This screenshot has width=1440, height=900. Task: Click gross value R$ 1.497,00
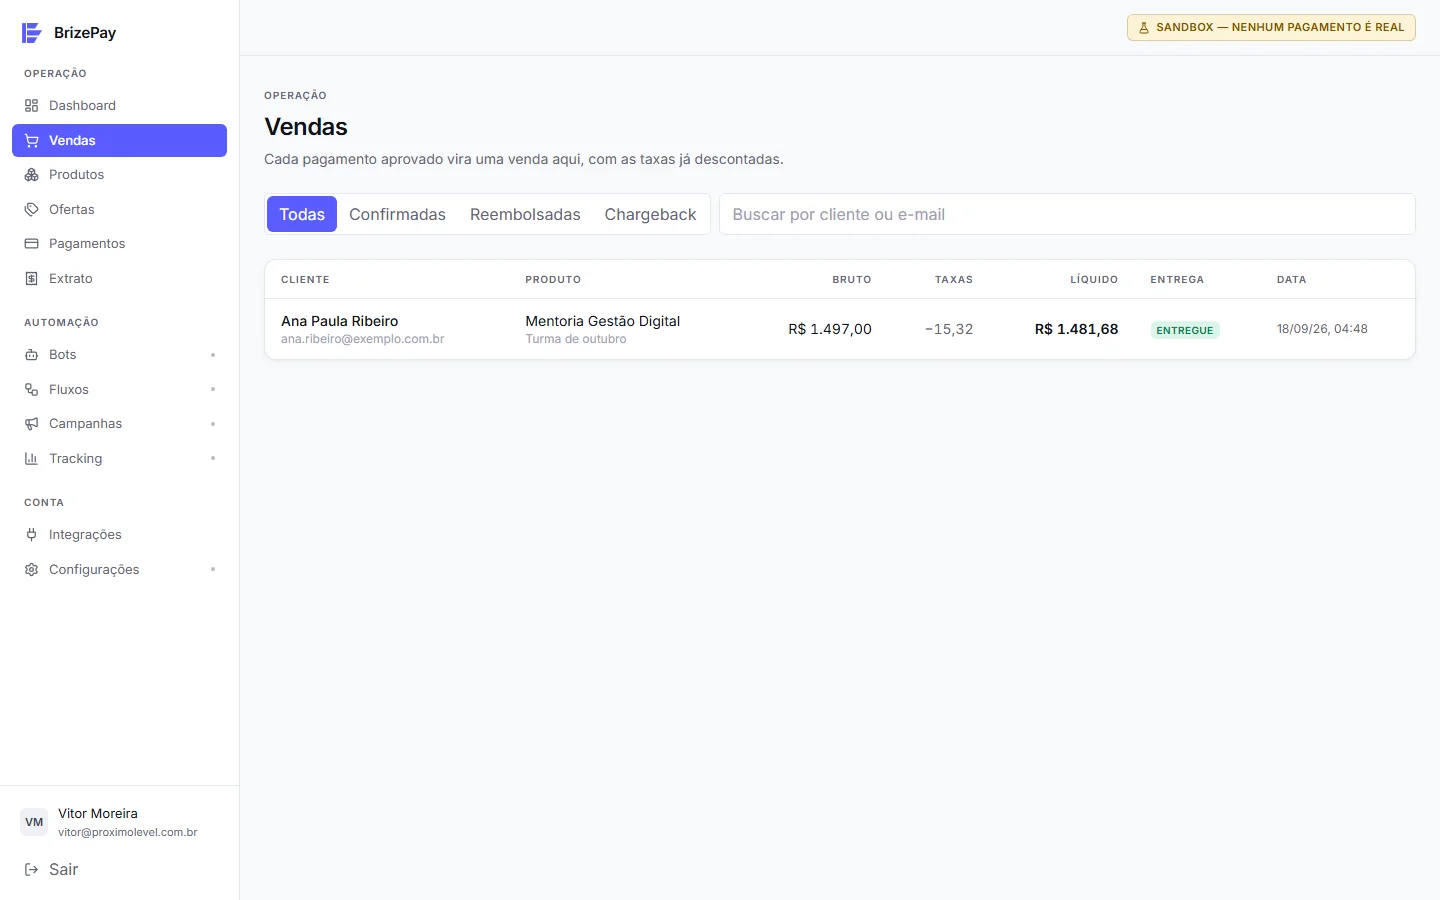pos(830,329)
